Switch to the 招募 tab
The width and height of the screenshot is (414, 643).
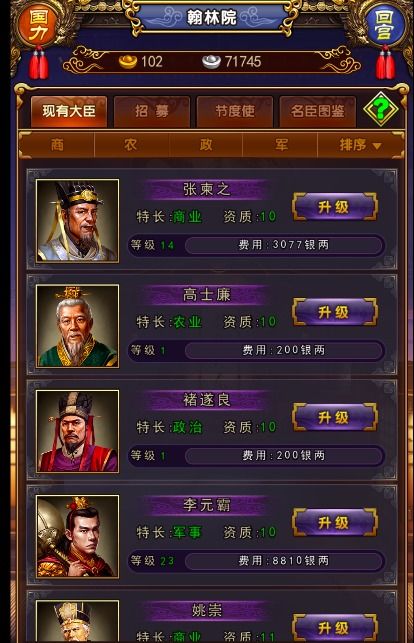tap(152, 111)
